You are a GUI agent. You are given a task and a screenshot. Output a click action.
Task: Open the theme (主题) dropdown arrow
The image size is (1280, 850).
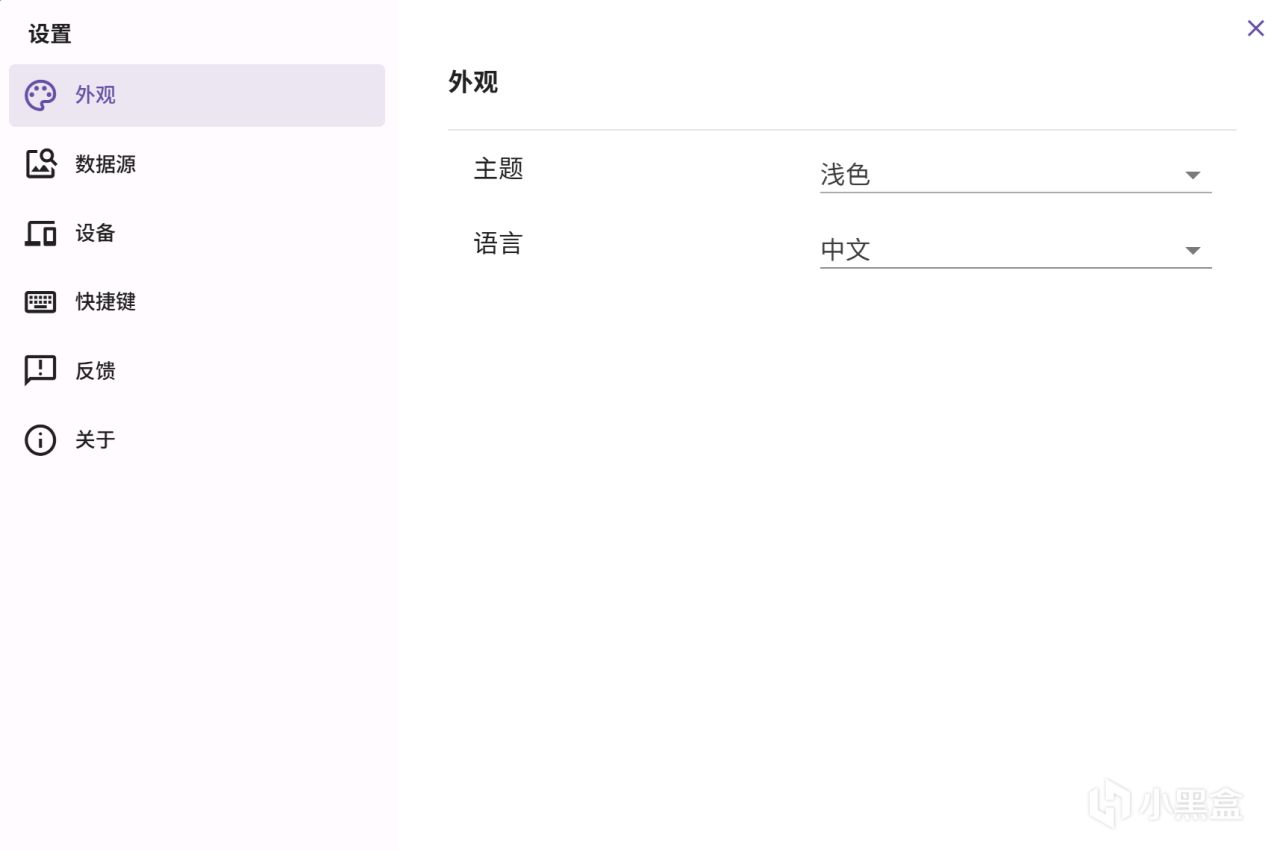1192,176
